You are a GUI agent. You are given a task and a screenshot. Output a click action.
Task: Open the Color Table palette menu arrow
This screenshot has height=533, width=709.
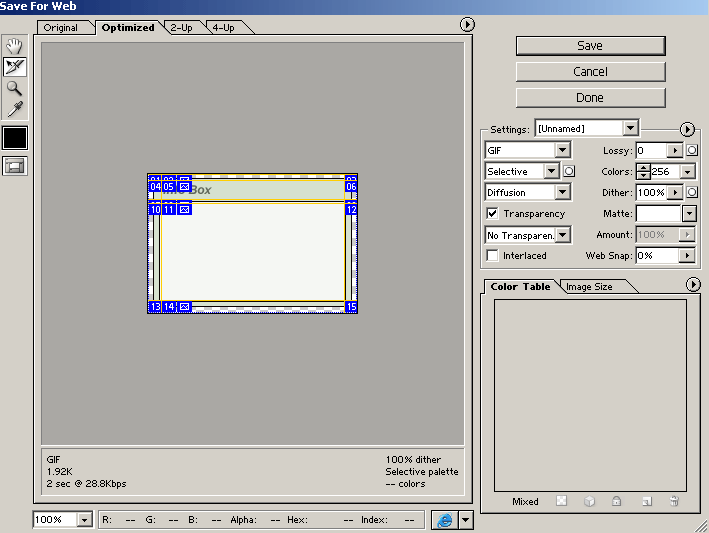694,285
